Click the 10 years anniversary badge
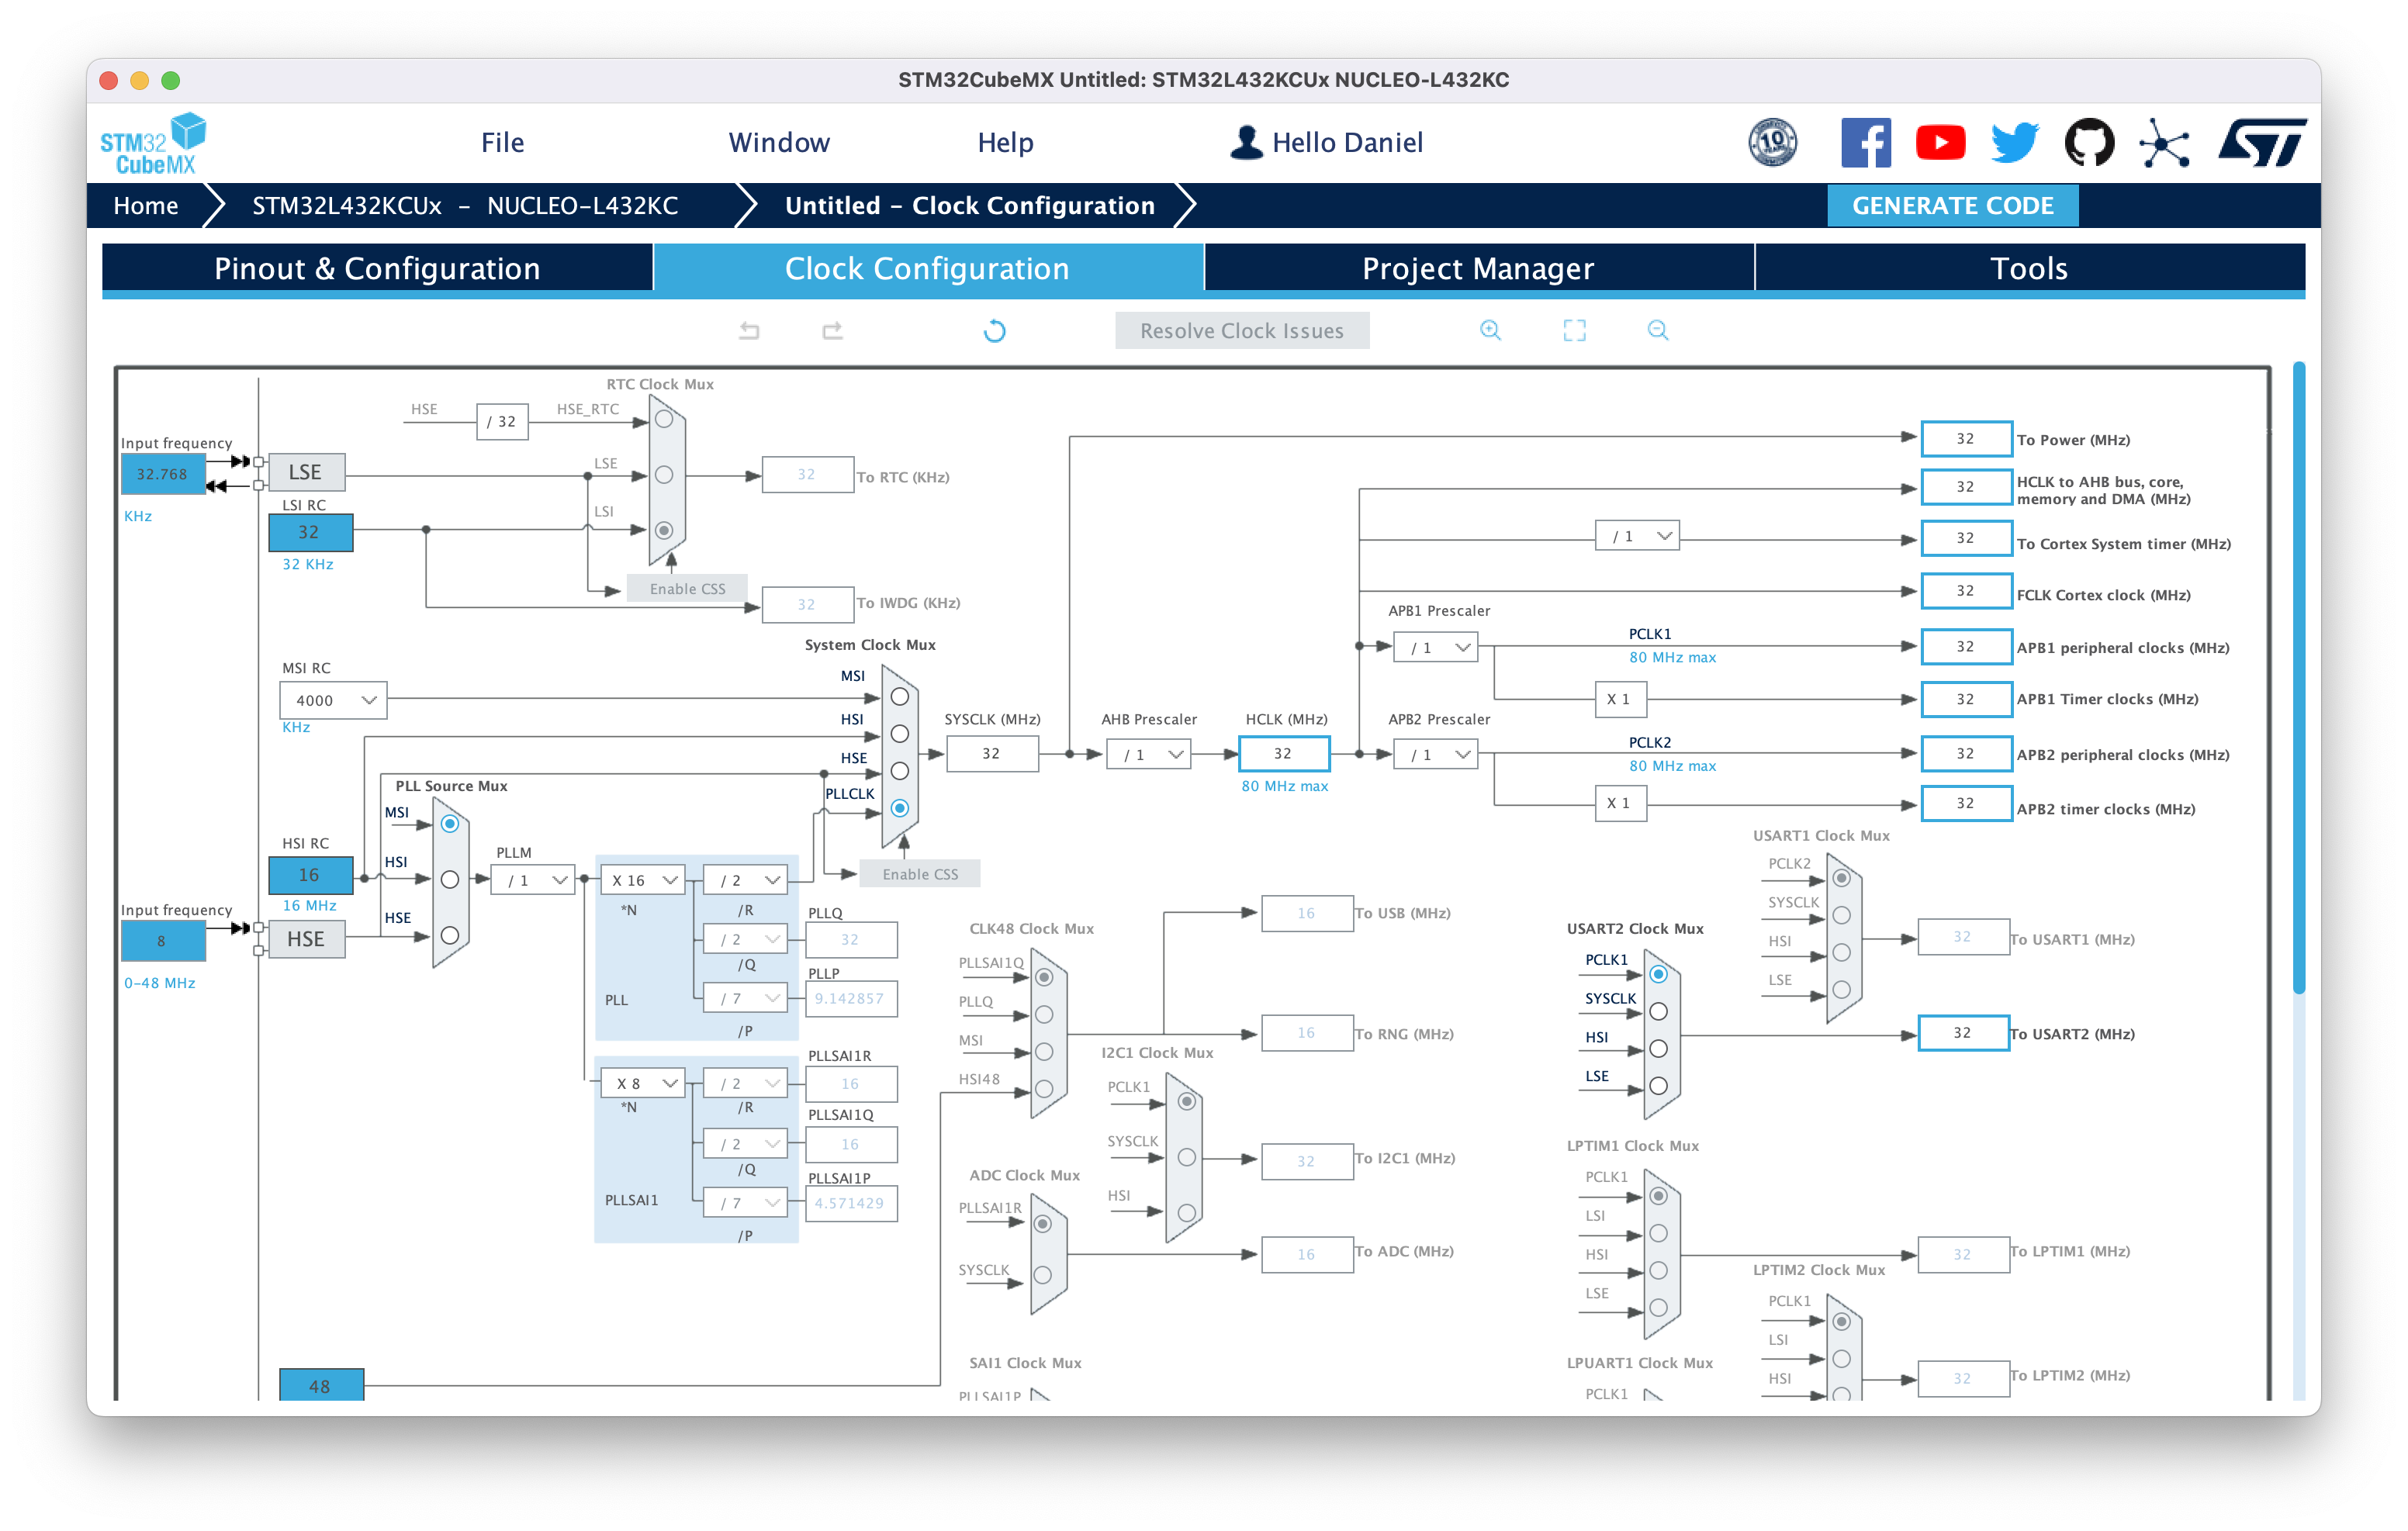The image size is (2408, 1531). point(1772,142)
